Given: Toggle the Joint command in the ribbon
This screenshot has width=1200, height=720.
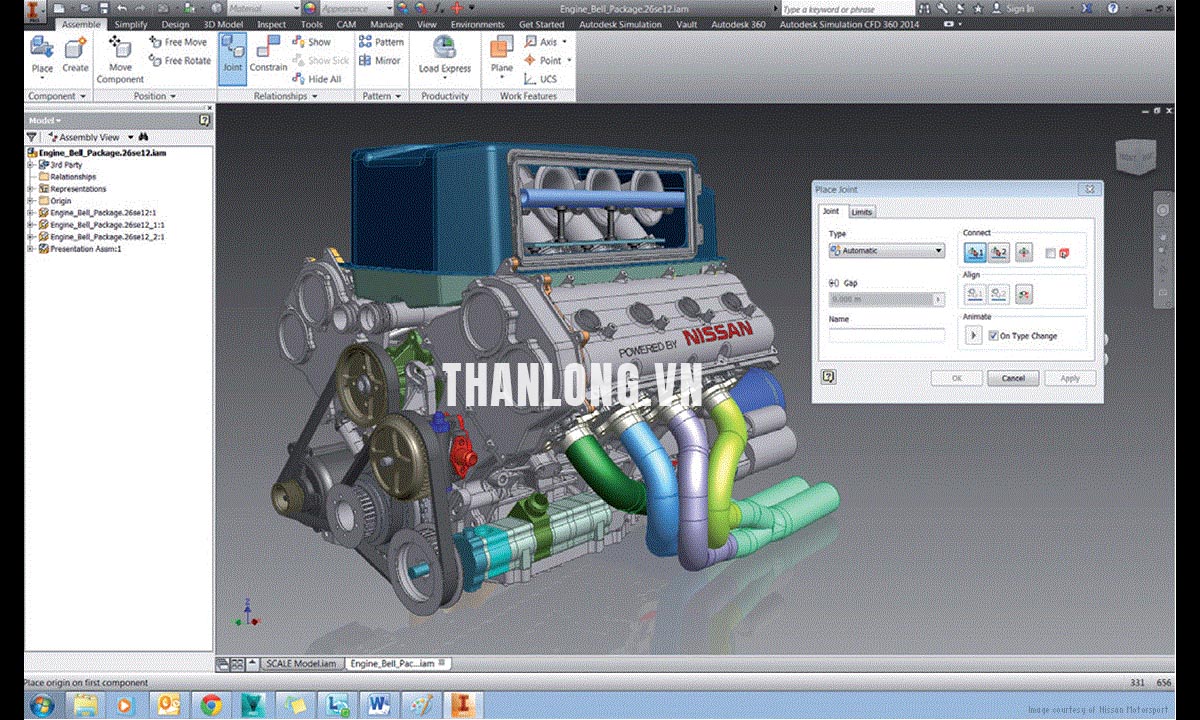Looking at the screenshot, I should point(232,55).
